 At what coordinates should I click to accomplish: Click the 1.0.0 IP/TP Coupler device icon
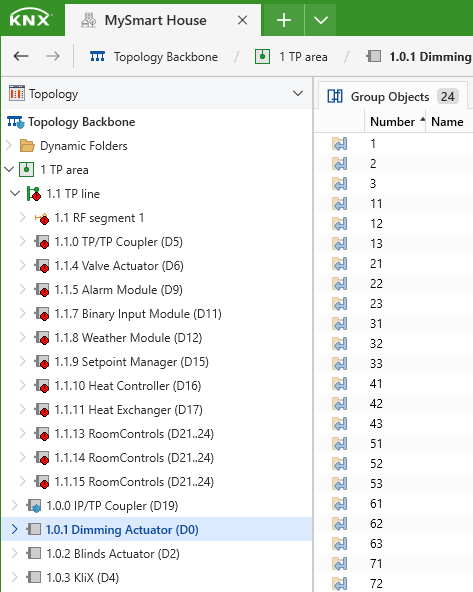pos(34,506)
